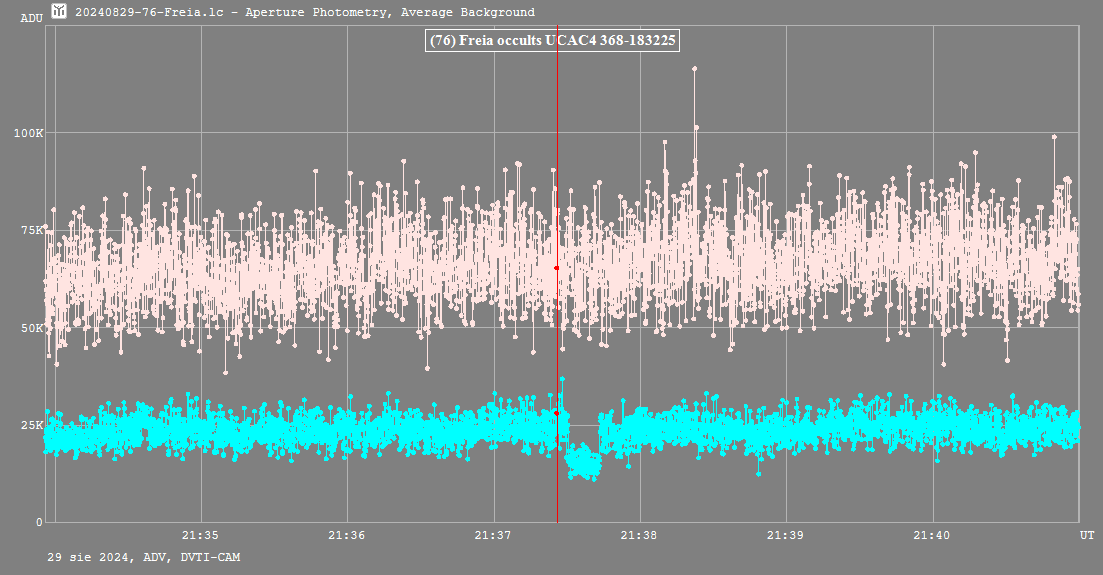Click the 75K y-axis label
Image resolution: width=1103 pixels, height=575 pixels.
(32, 230)
